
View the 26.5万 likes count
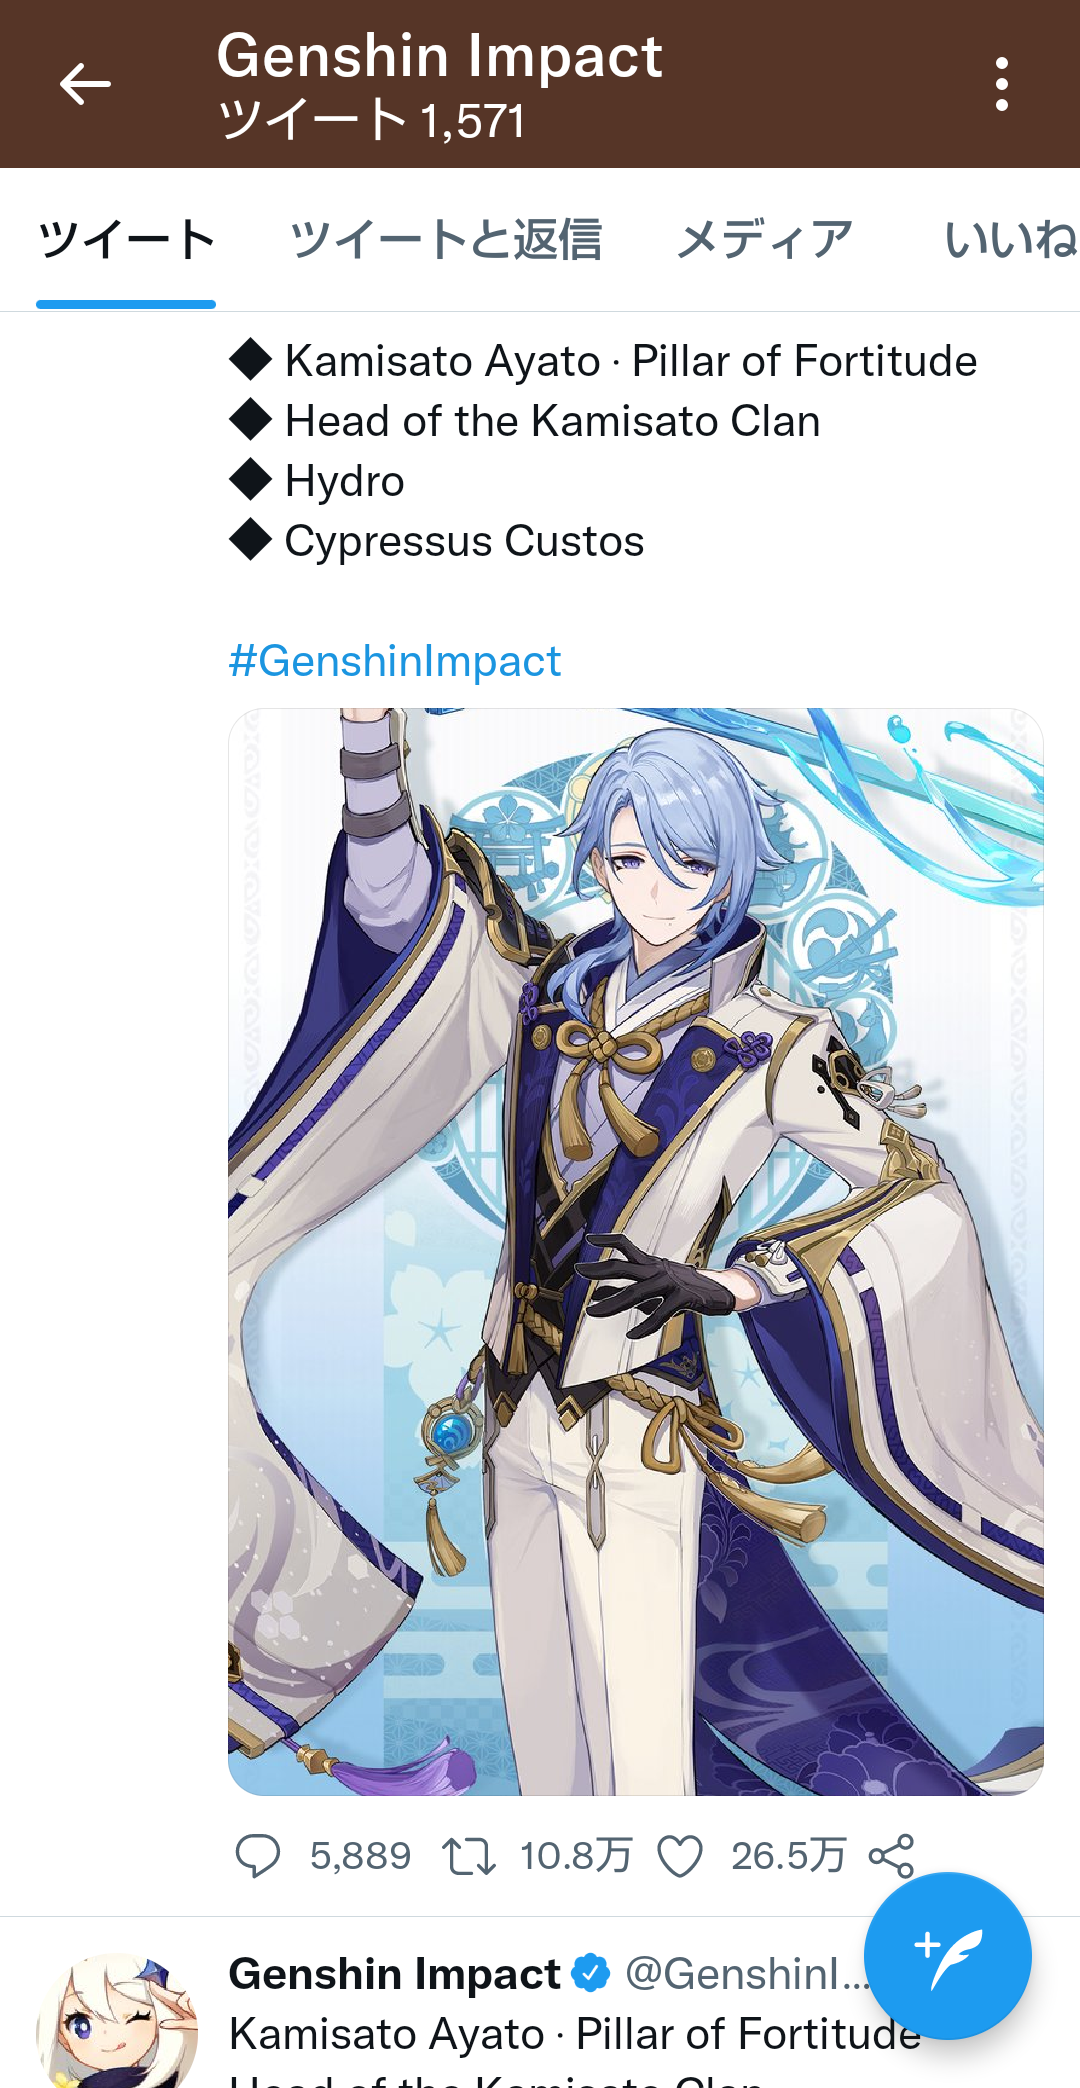coord(788,1856)
